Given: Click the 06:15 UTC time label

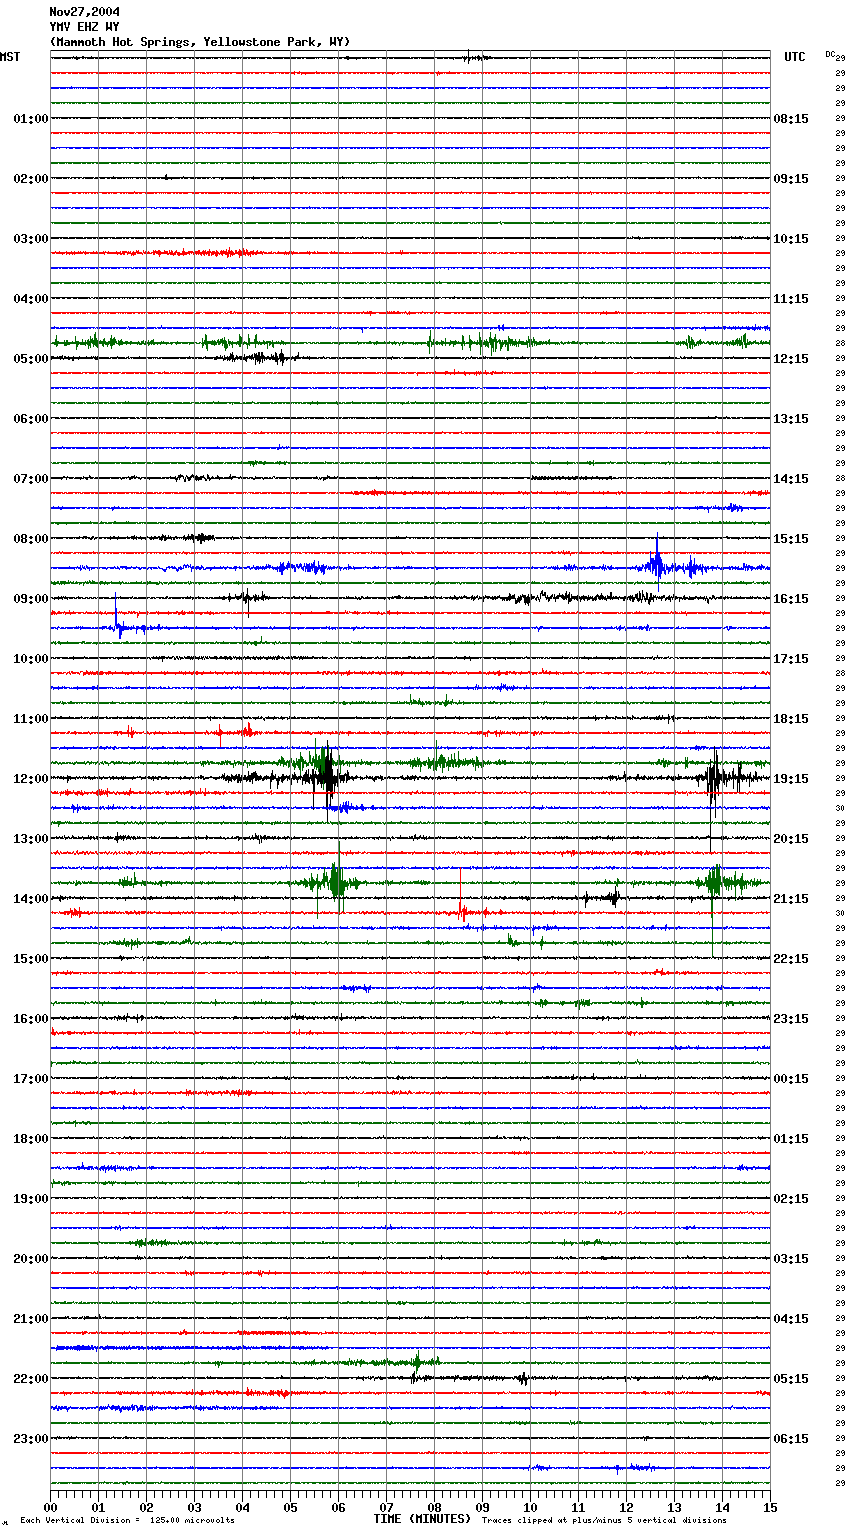Looking at the screenshot, I should (x=791, y=1439).
